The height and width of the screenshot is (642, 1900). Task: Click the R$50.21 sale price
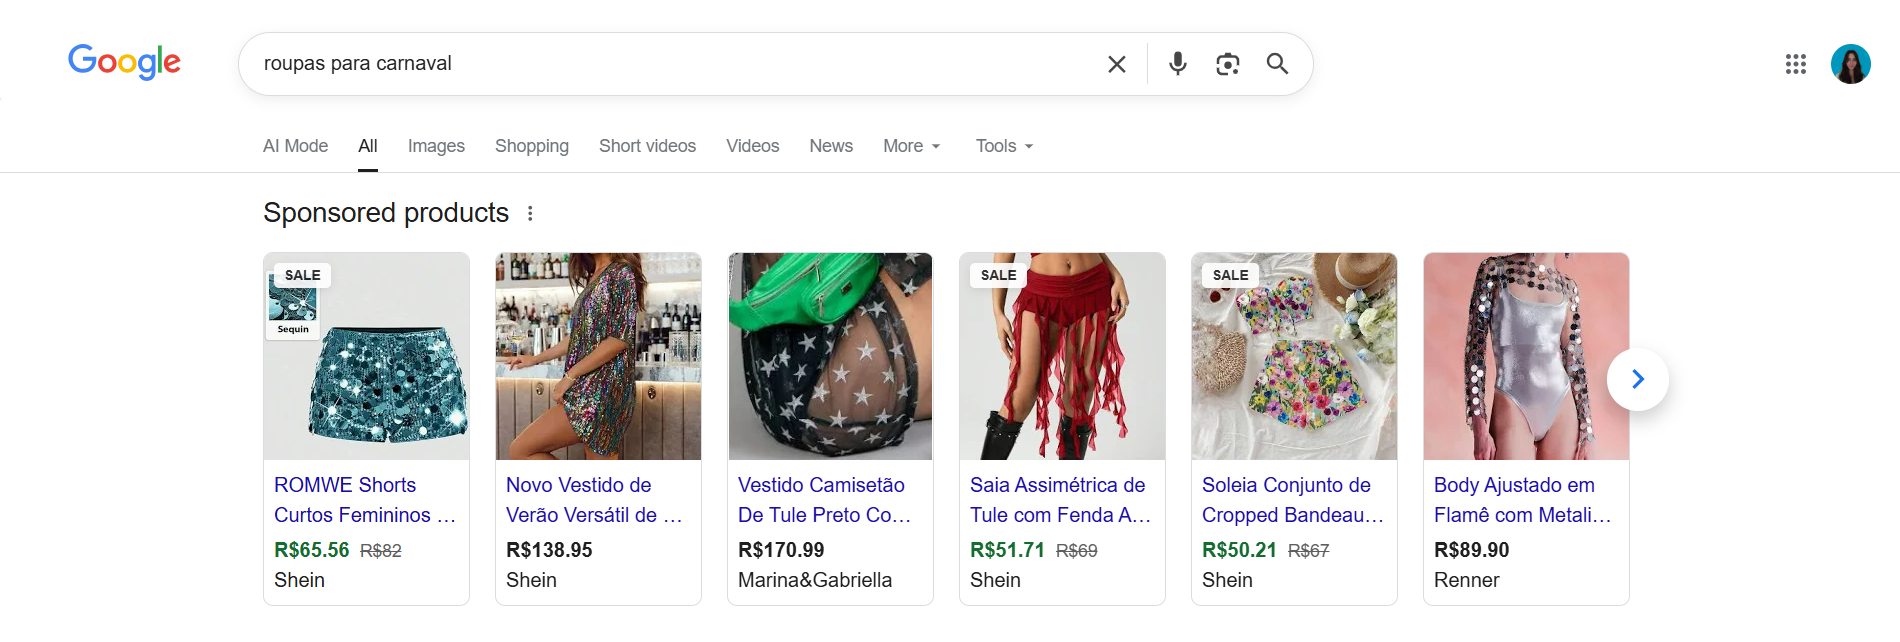coord(1239,550)
